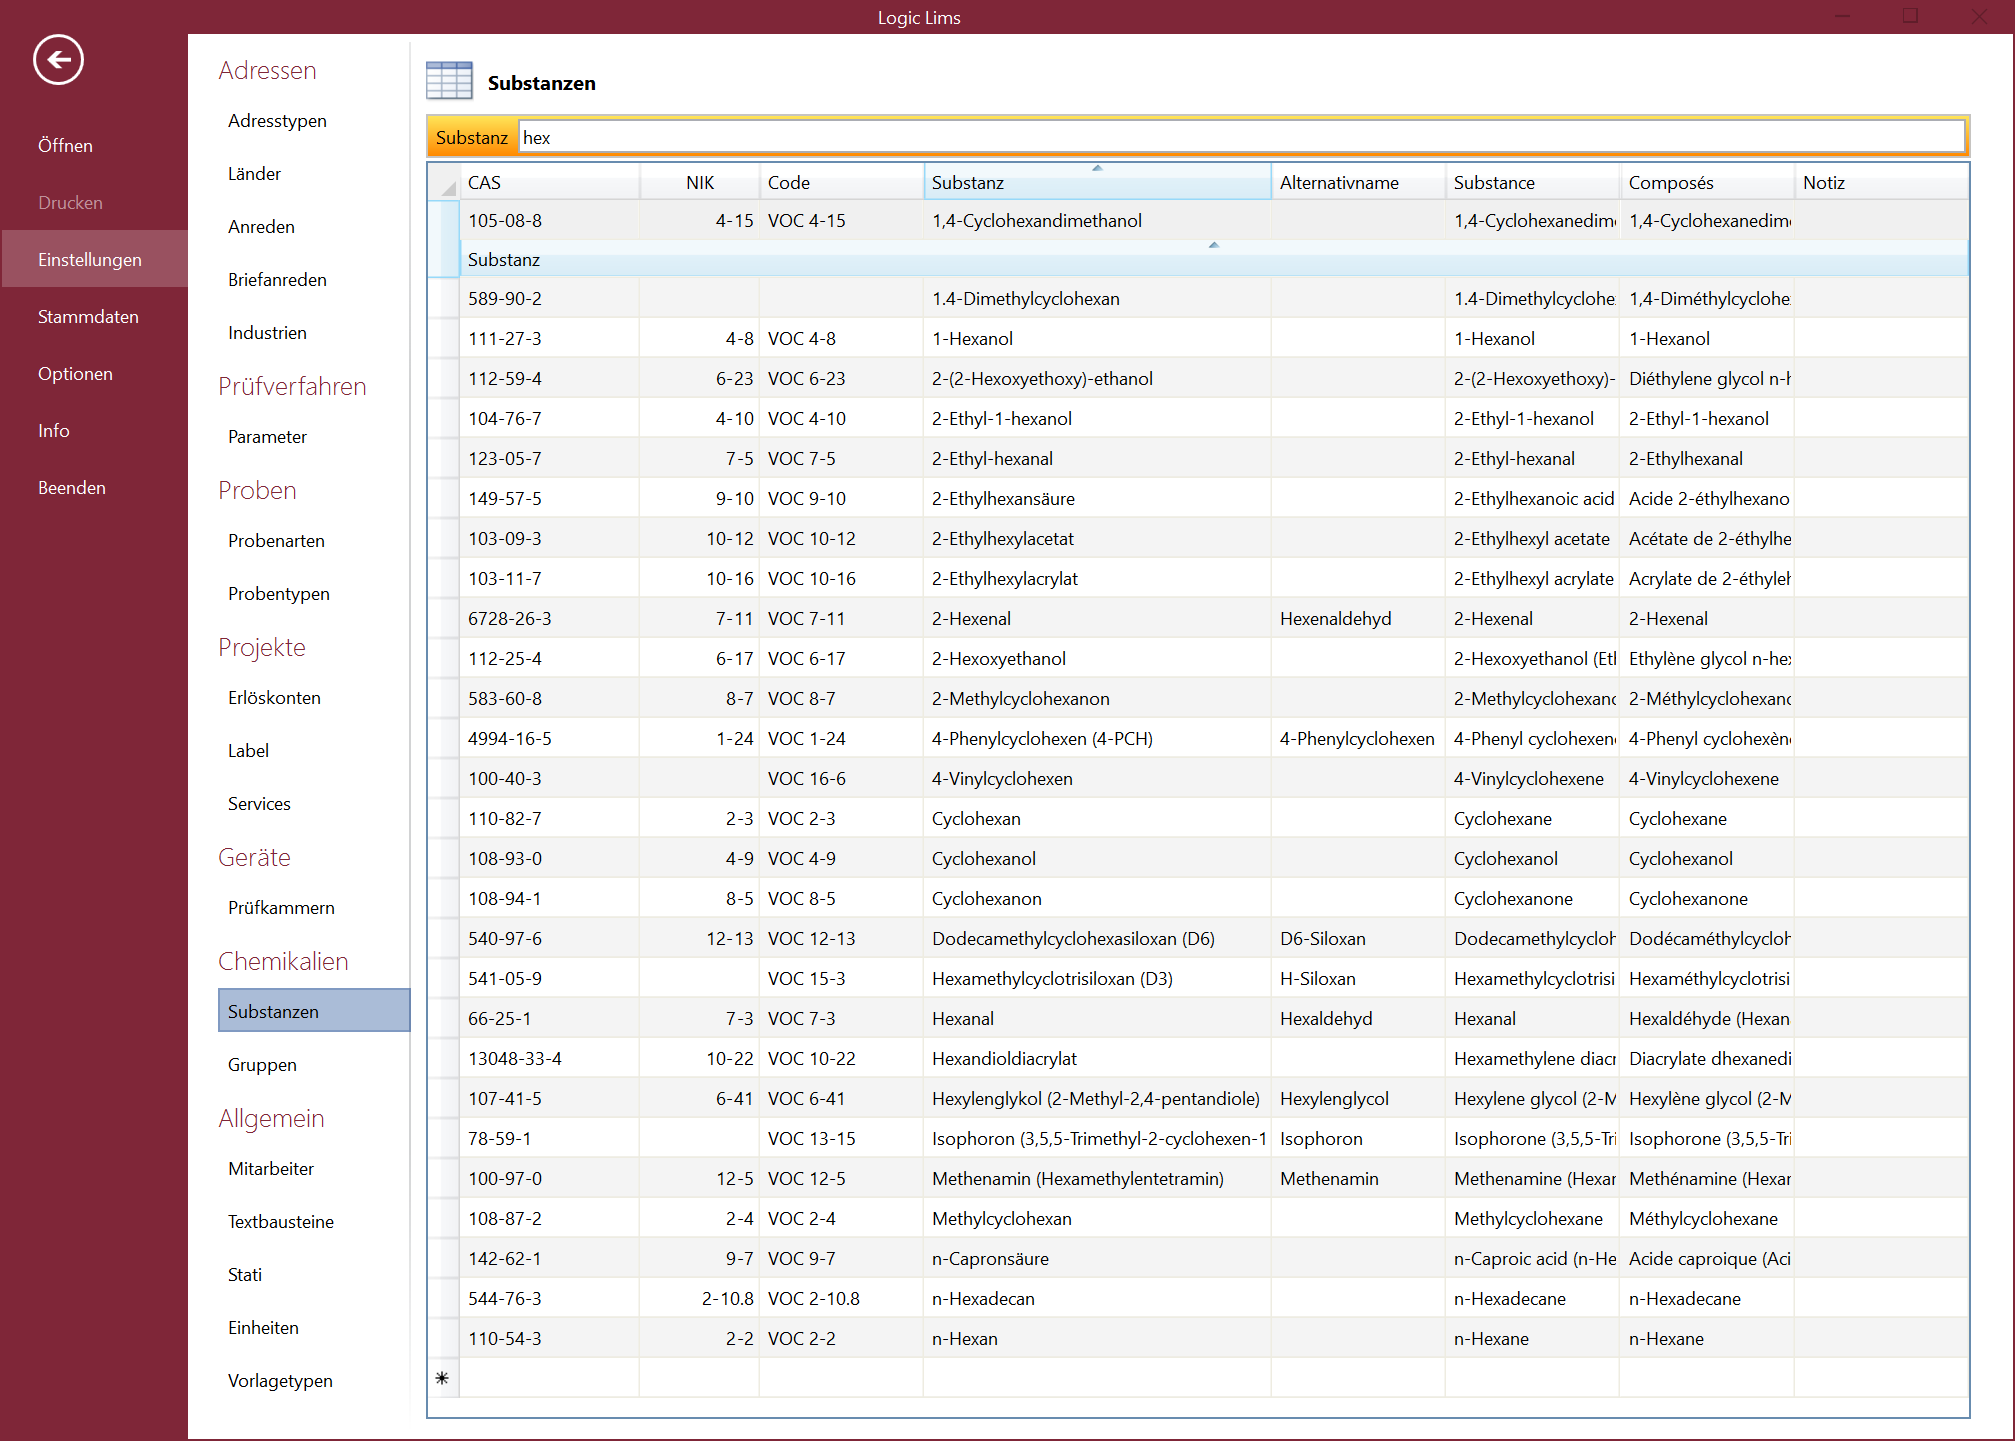
Task: Click the Methenamin alternative name cell
Action: pyautogui.click(x=1358, y=1179)
